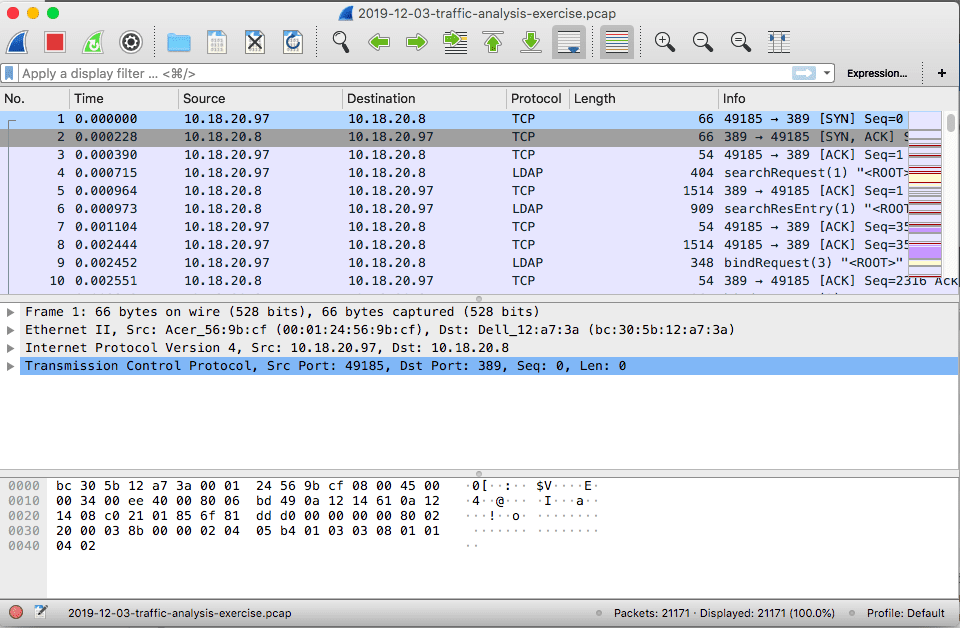Sort by Destination column header

click(424, 99)
